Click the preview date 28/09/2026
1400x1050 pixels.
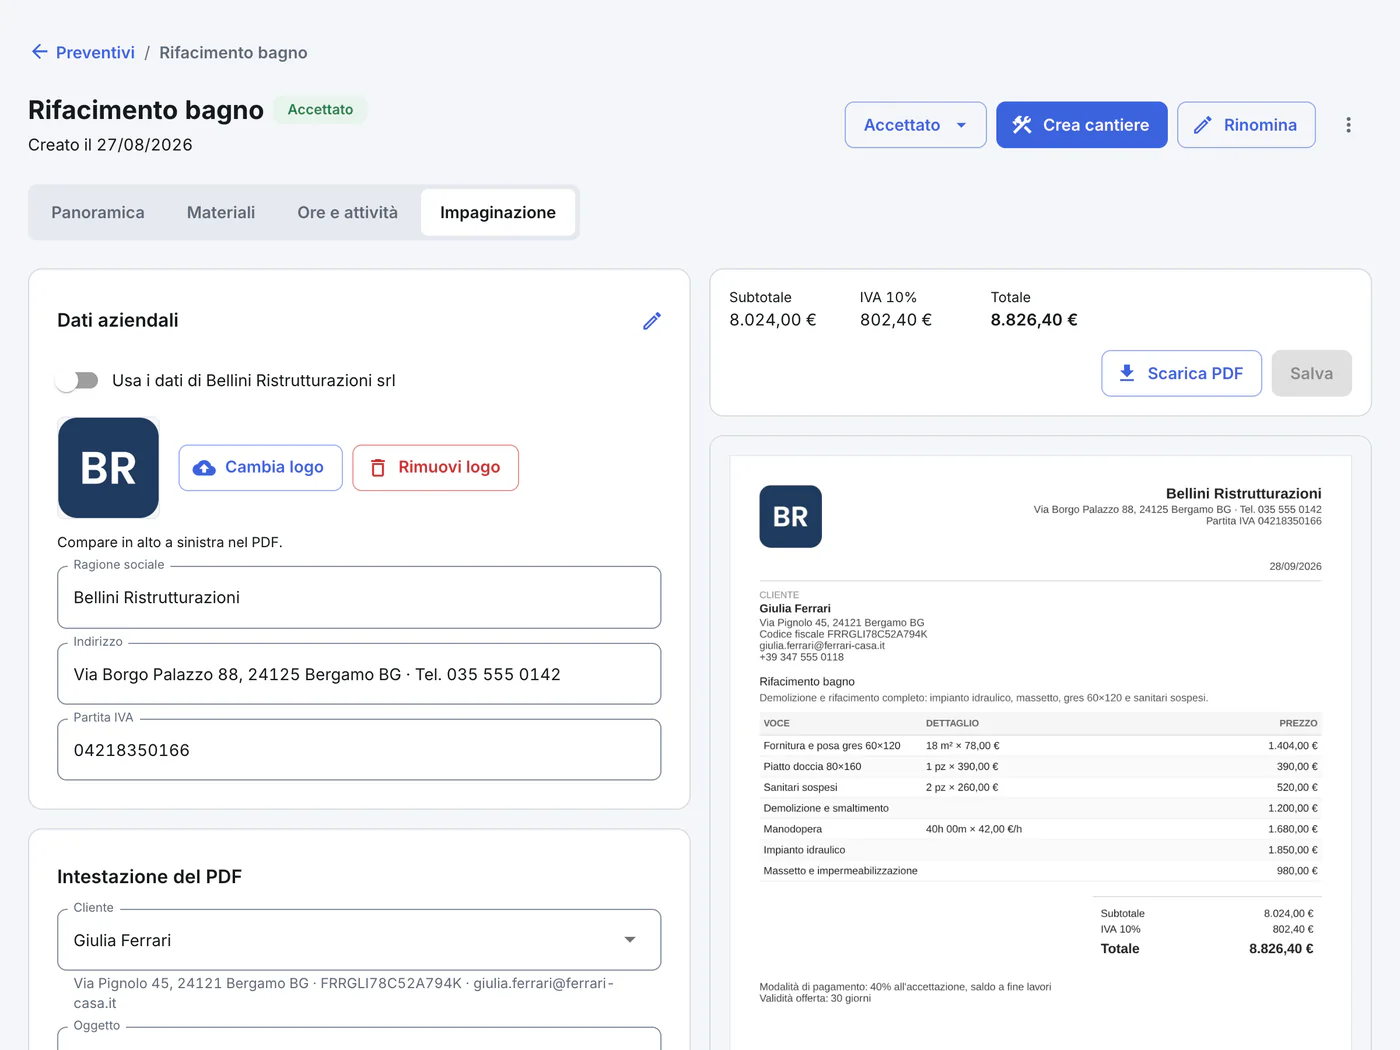point(1295,566)
